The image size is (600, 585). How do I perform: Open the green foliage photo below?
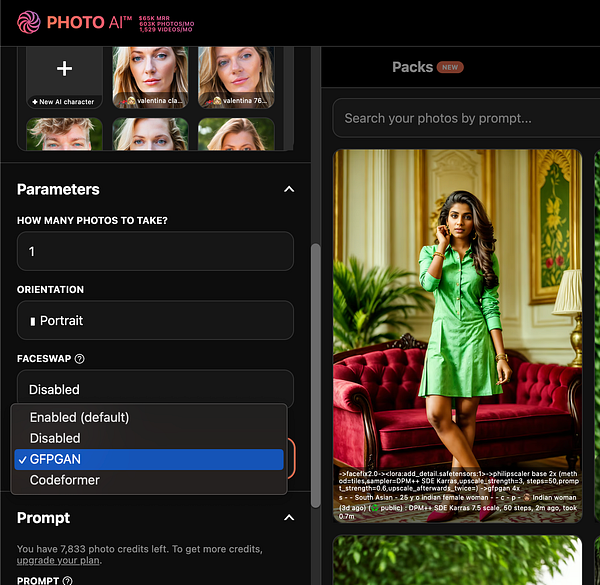[458, 560]
